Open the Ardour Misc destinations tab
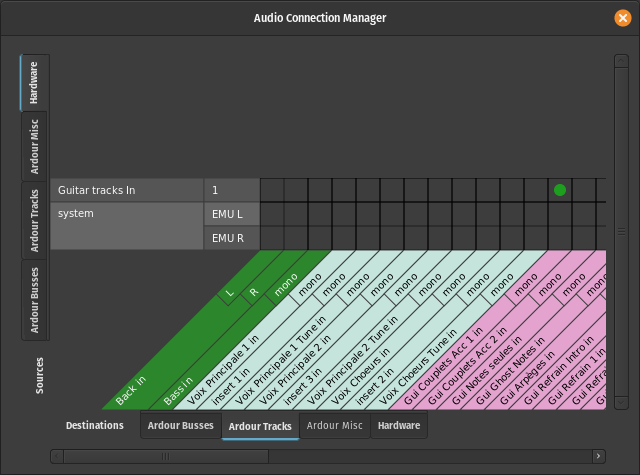Screen dimensions: 640x475 335,425
